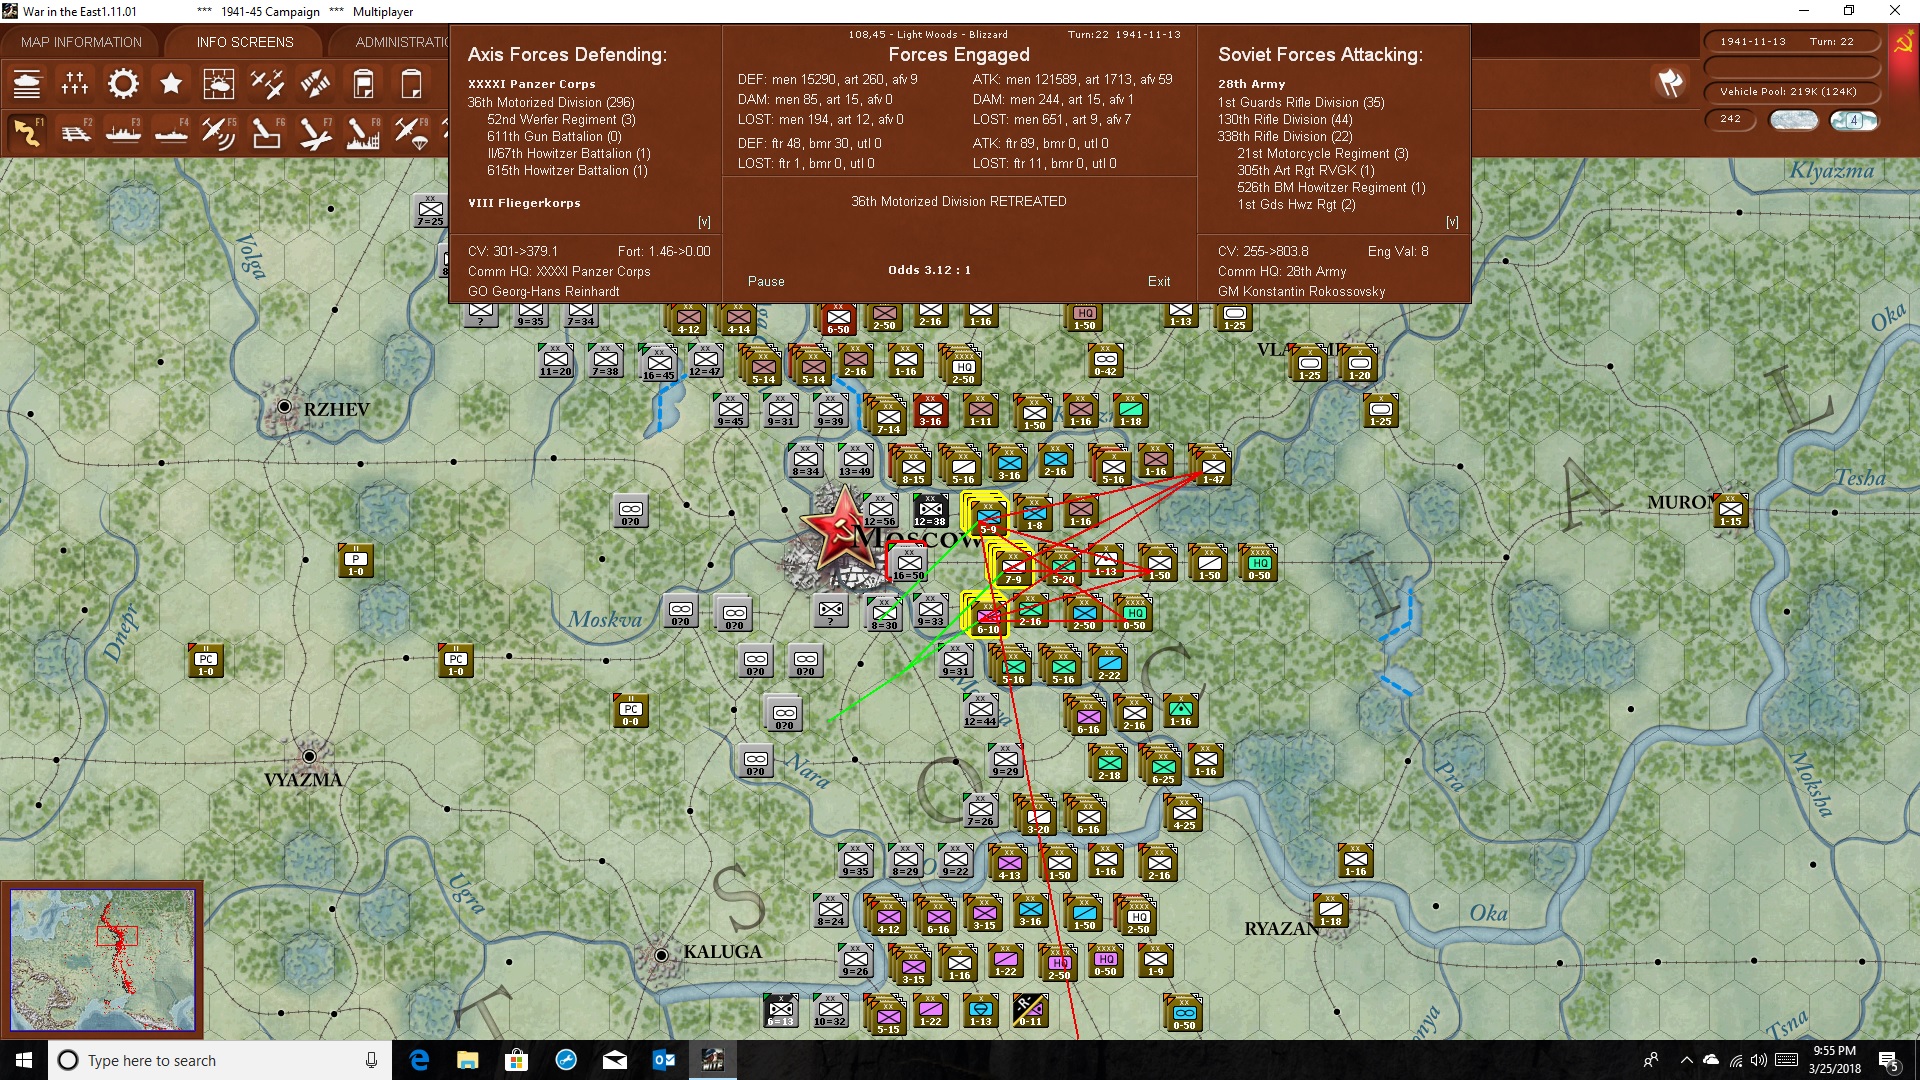Open the losses screen with crosses icon
The height and width of the screenshot is (1080, 1920).
click(x=75, y=84)
